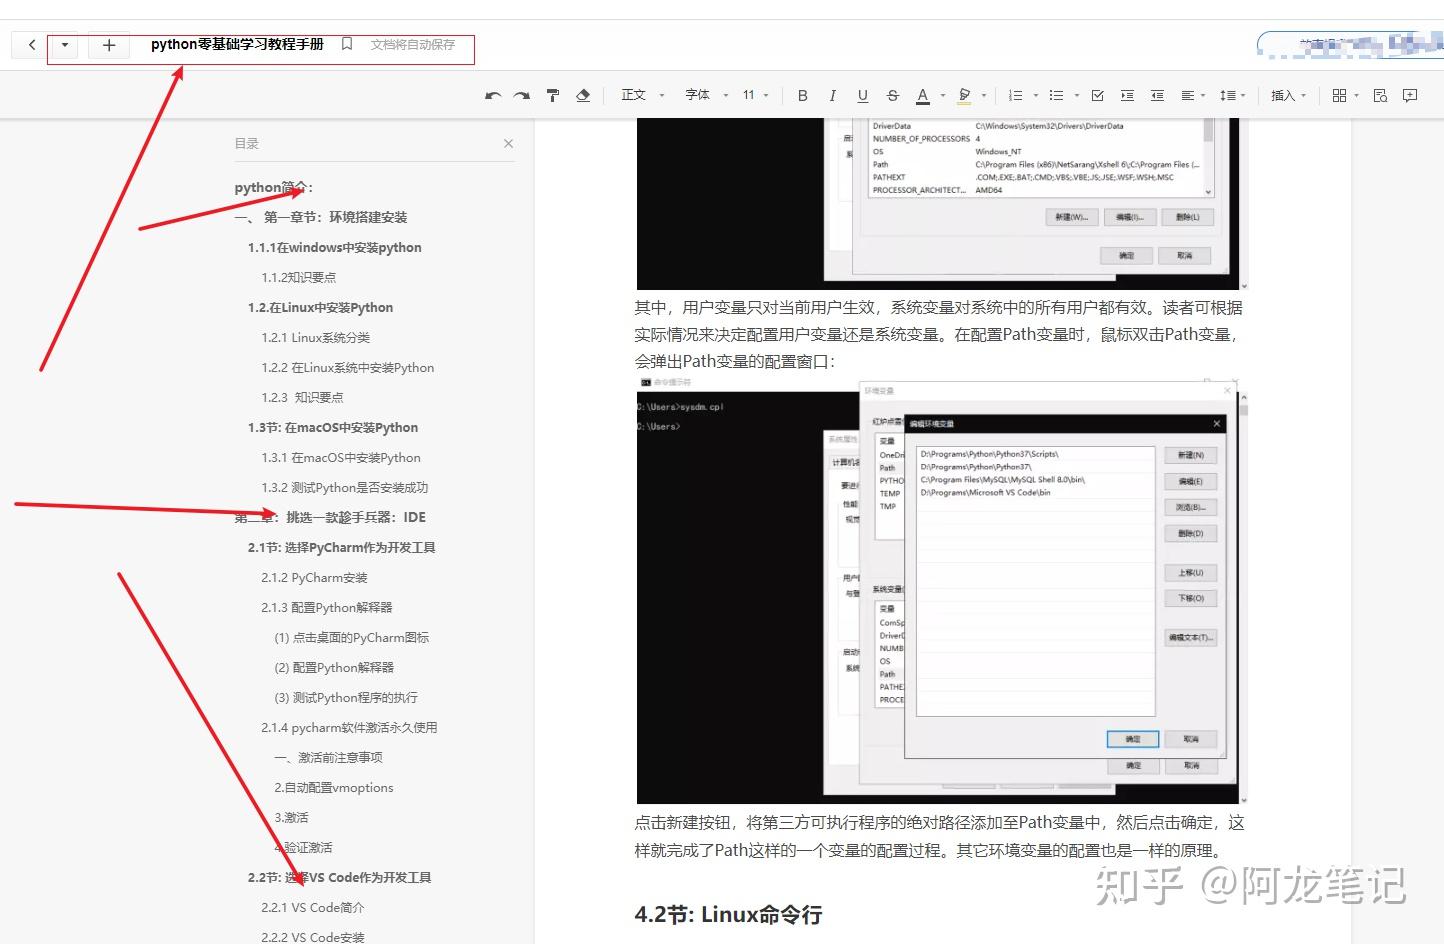Open find and replace icon
The width and height of the screenshot is (1444, 944).
(x=1381, y=96)
